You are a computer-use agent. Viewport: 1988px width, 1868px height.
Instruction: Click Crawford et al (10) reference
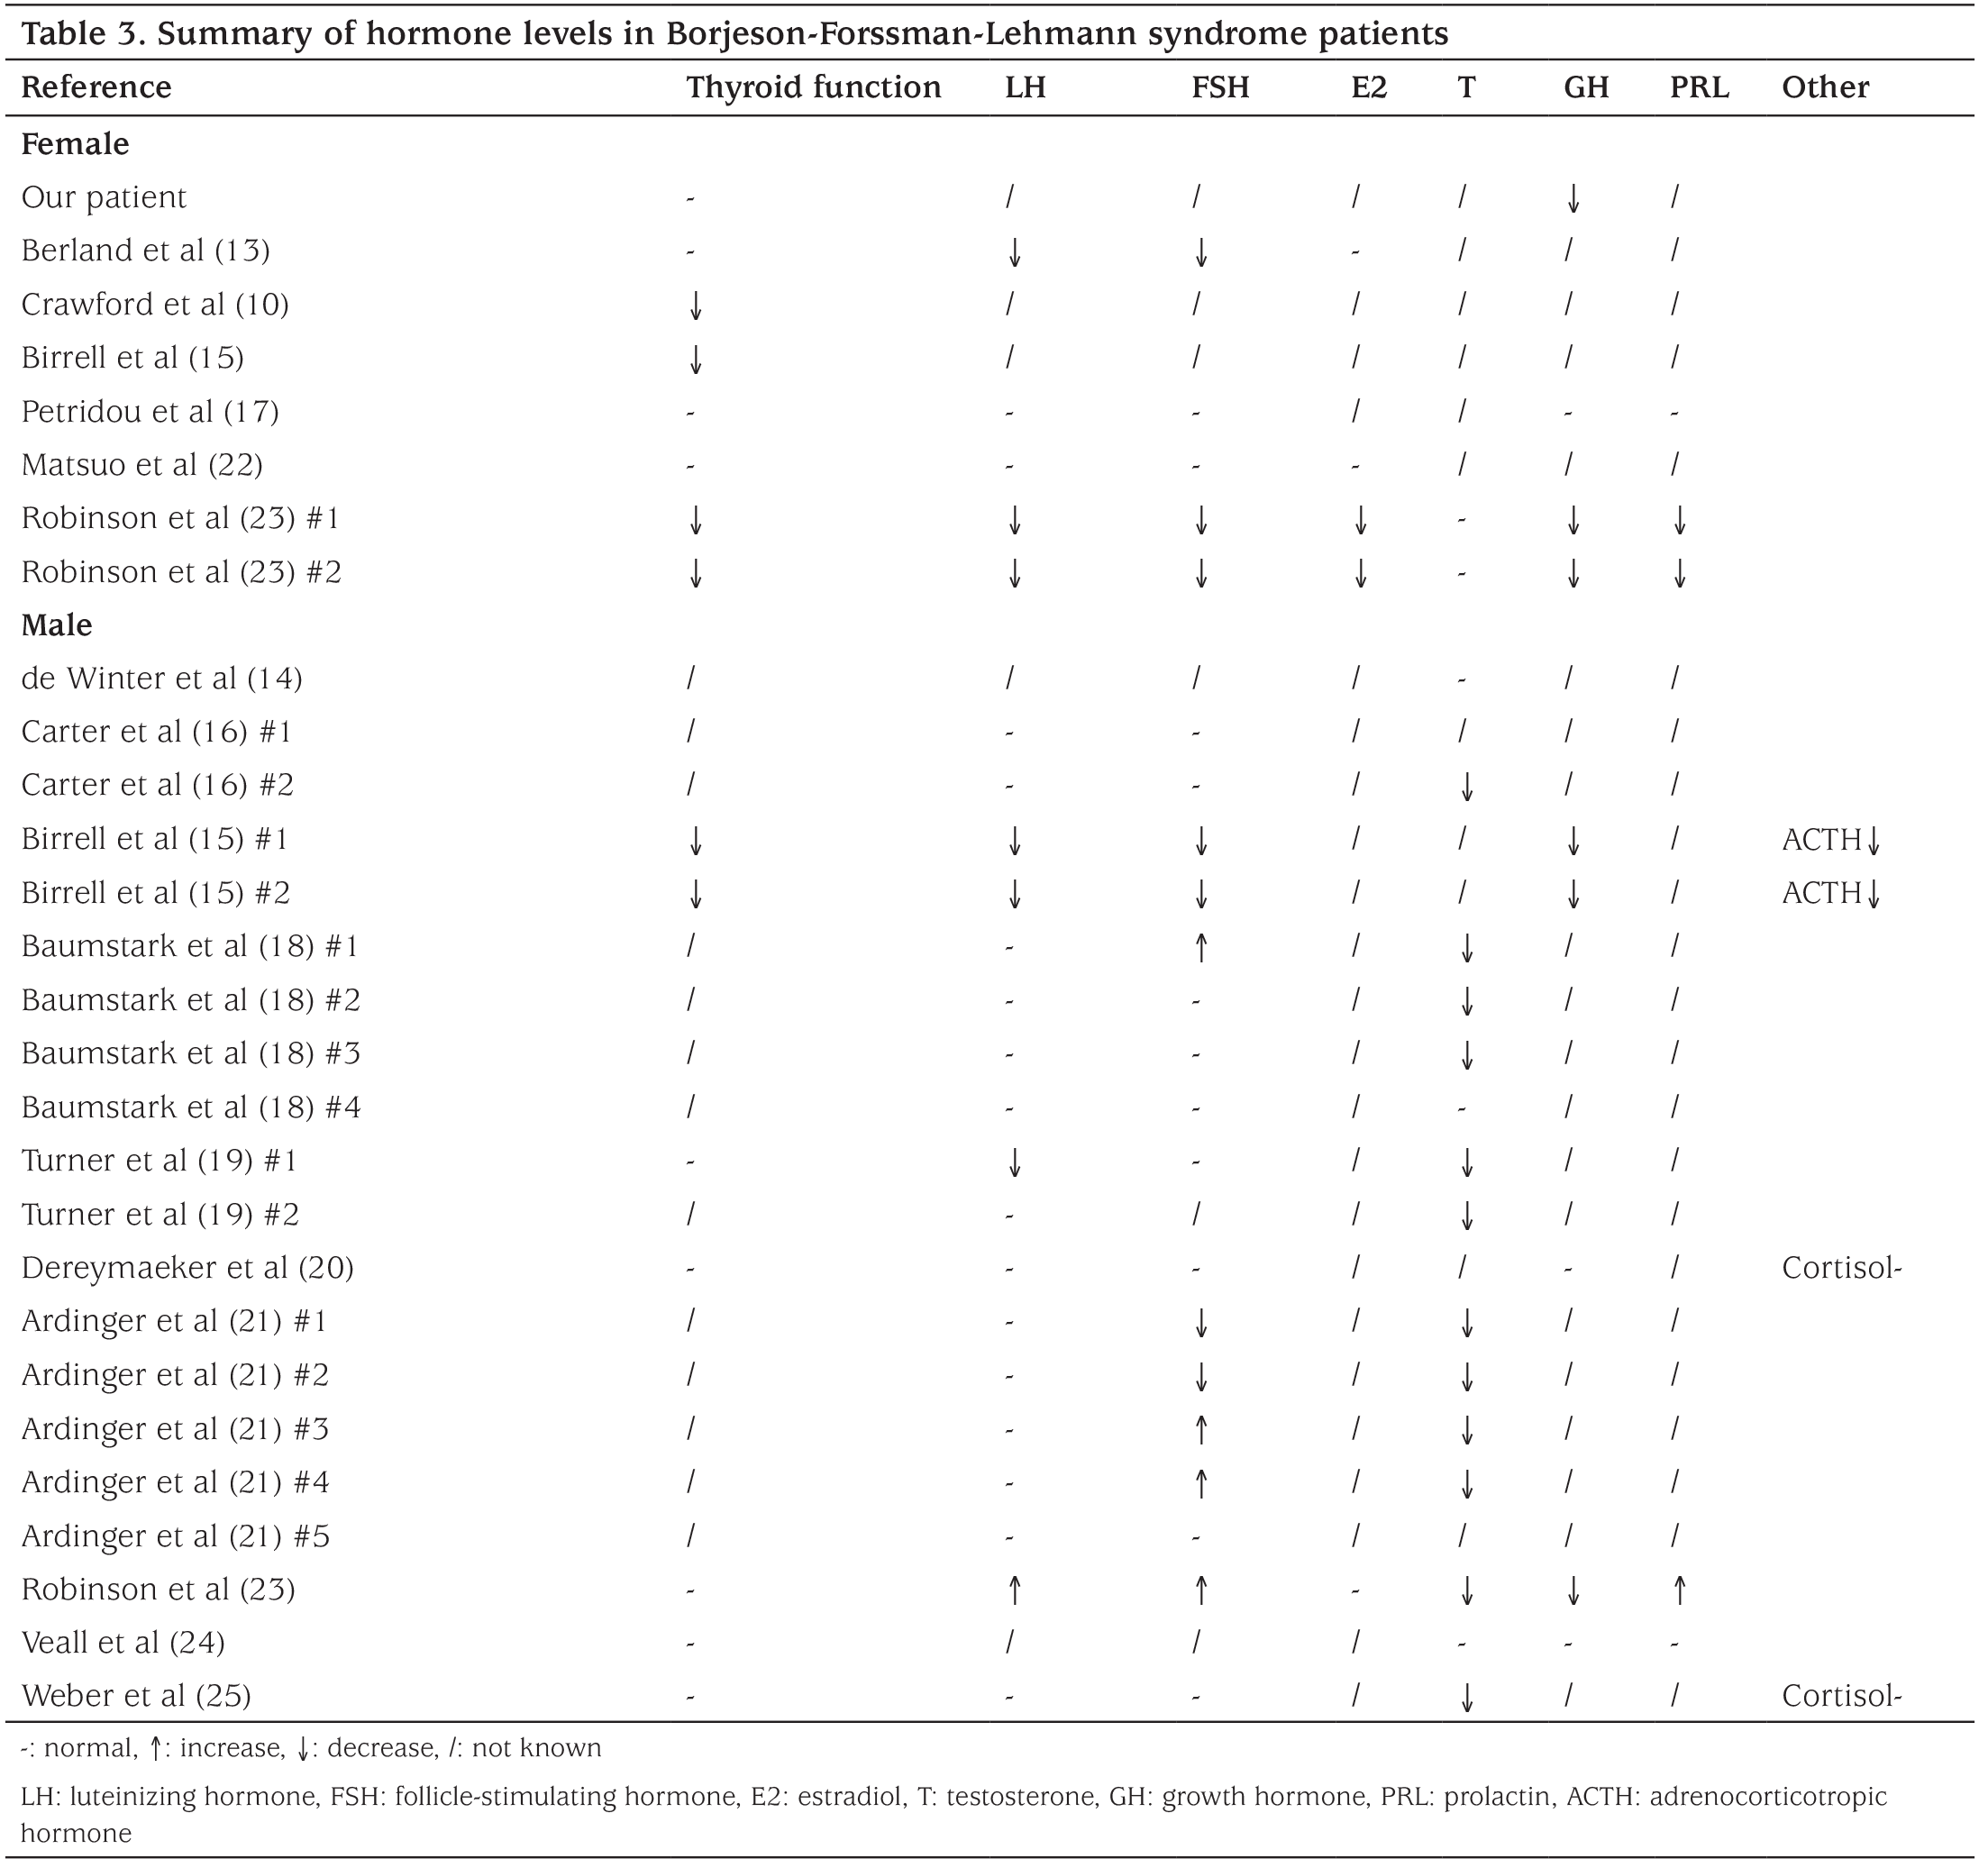155,305
